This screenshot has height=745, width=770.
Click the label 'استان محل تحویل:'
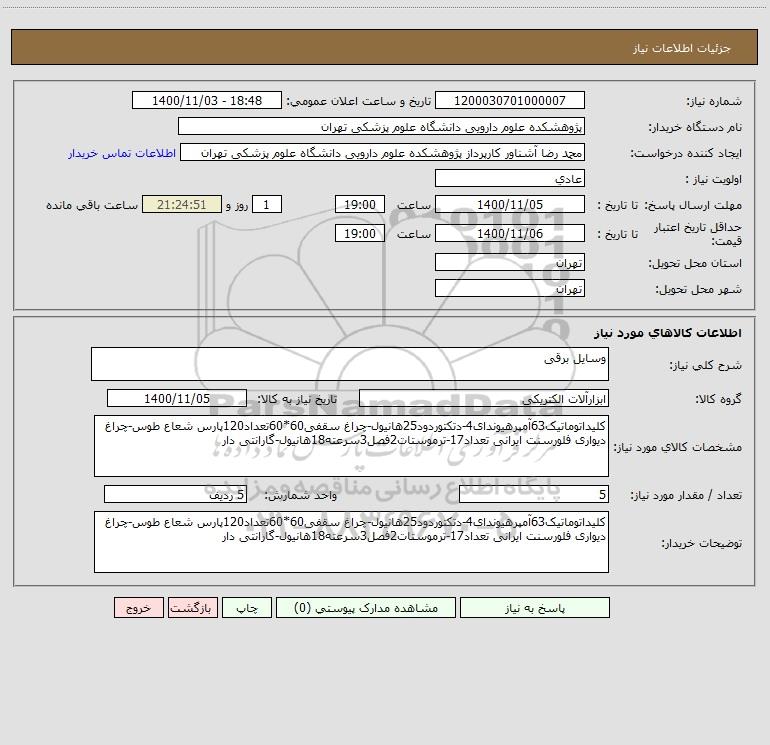pos(695,264)
